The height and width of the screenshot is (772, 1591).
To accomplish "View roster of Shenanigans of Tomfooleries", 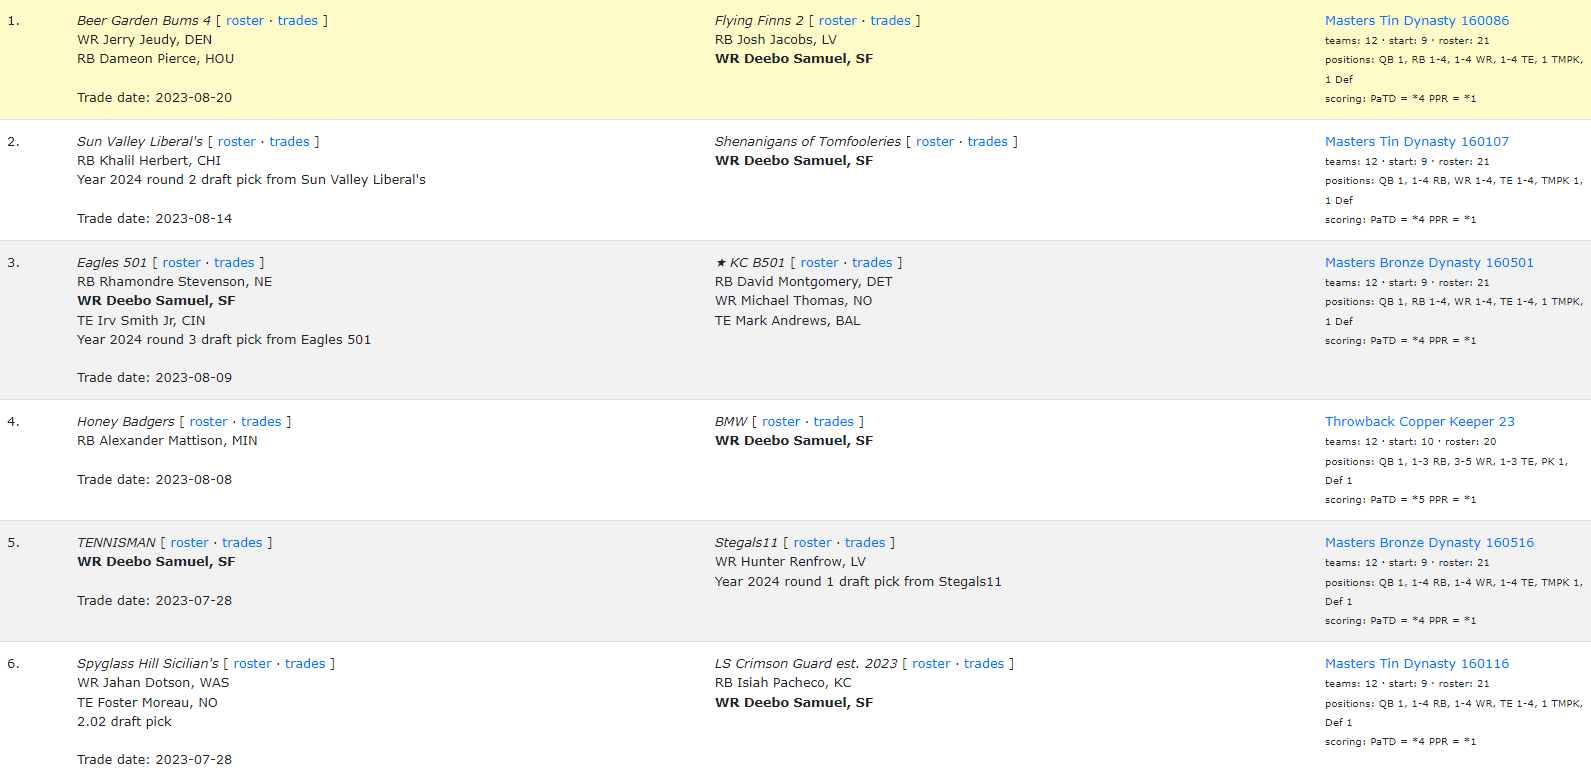I will [935, 141].
